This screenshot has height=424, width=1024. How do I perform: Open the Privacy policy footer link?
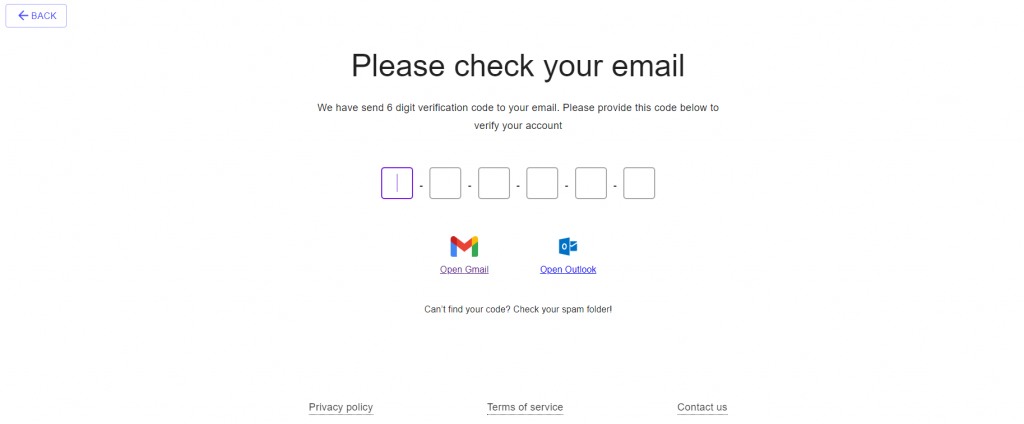click(341, 407)
